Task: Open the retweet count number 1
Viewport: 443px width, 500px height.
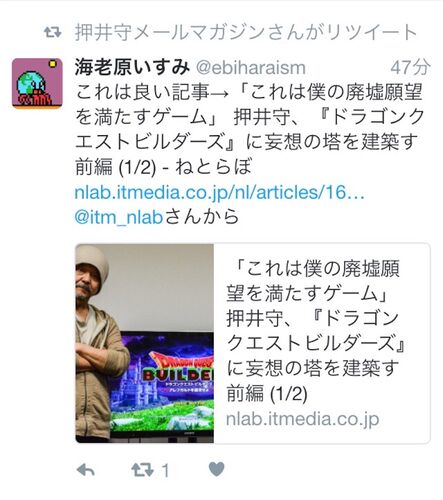Action: [165, 471]
